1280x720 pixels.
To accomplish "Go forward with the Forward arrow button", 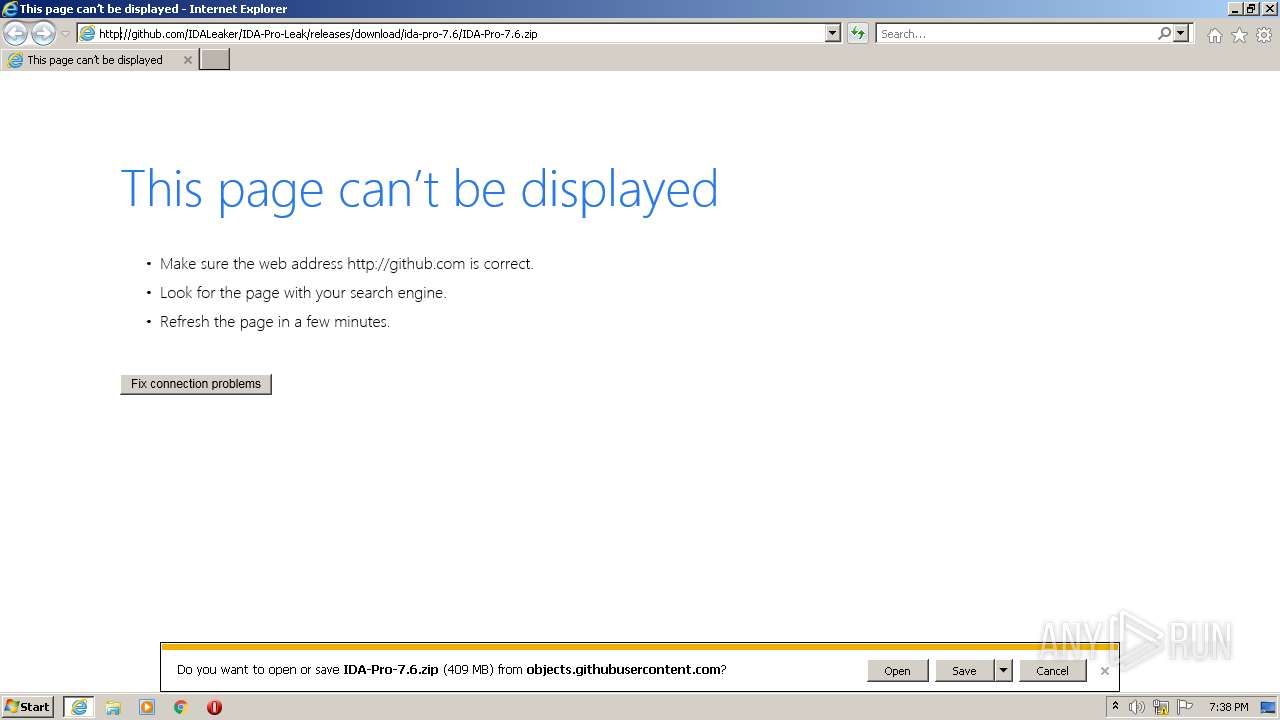I will pos(43,33).
